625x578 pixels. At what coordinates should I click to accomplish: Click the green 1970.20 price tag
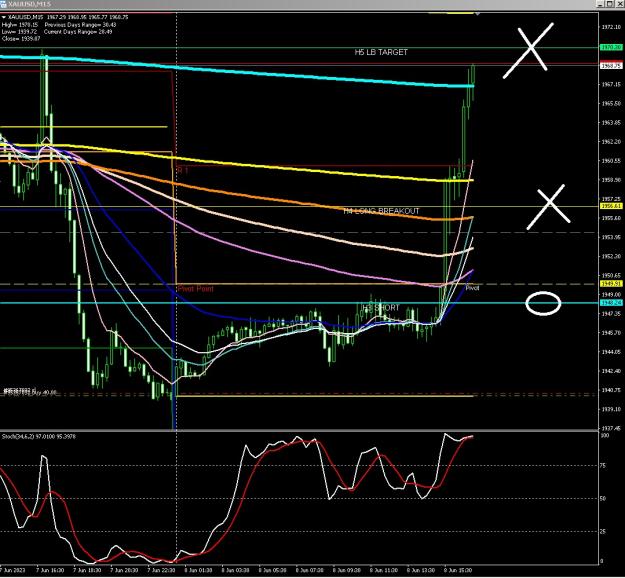(611, 47)
